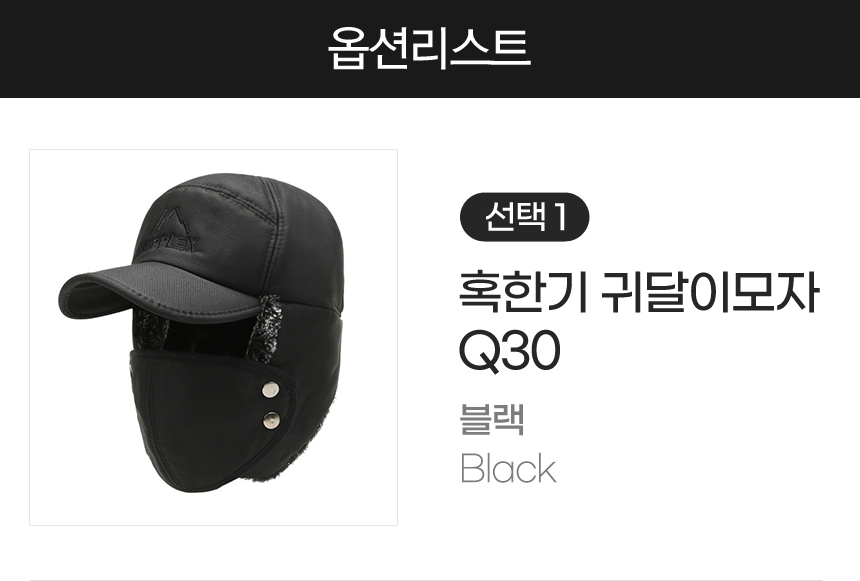Select the 블랙 color label
This screenshot has height=581, width=860.
(x=492, y=419)
